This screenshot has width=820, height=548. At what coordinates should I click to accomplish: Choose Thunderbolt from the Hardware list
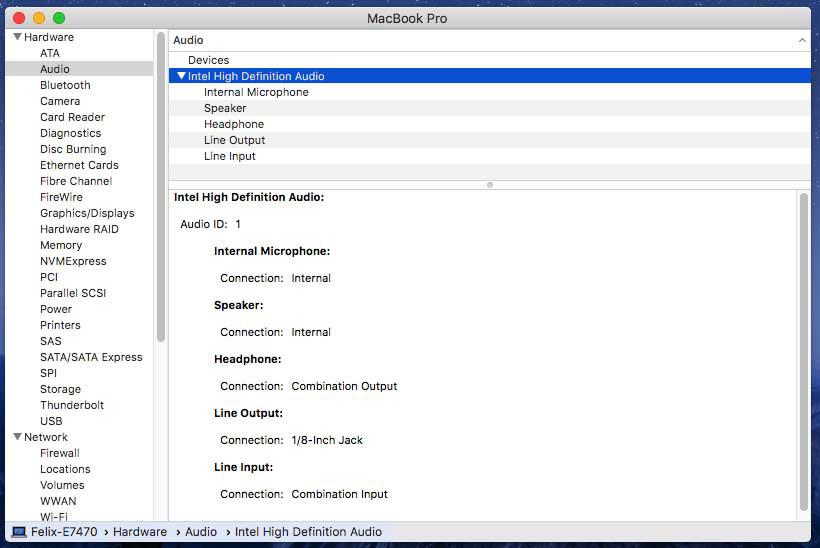(x=72, y=405)
